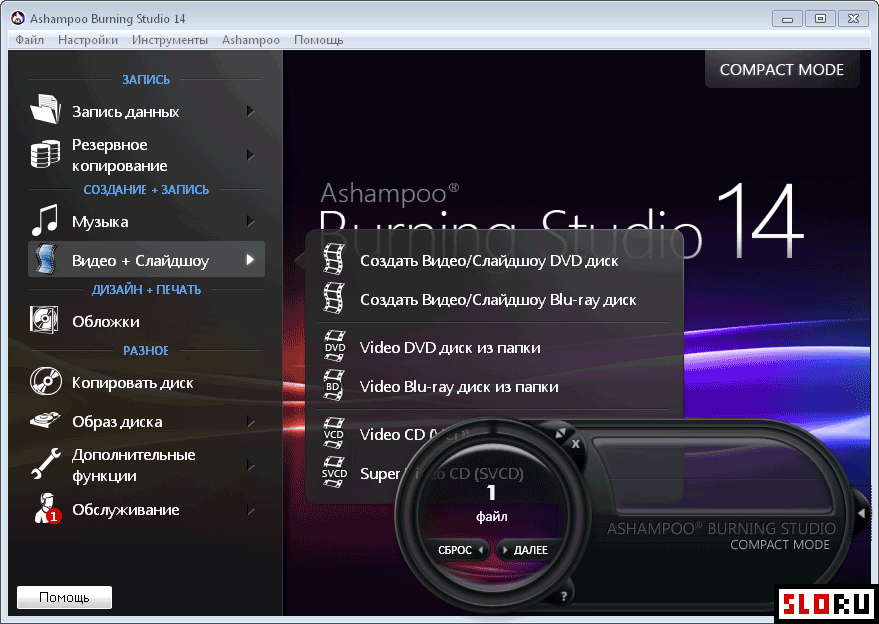Click the Копировать диск label
The image size is (879, 624).
pos(132,383)
